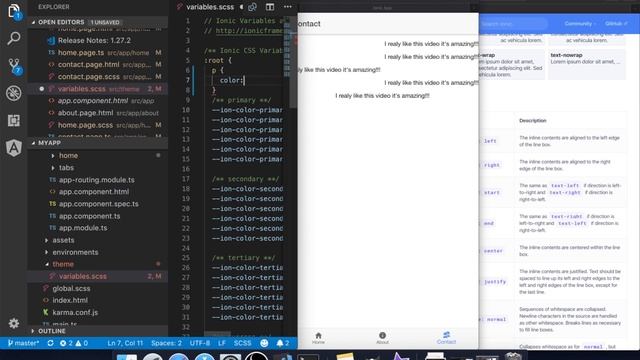The image size is (640, 360).
Task: Select Contact tab in app preview
Action: pos(446,338)
